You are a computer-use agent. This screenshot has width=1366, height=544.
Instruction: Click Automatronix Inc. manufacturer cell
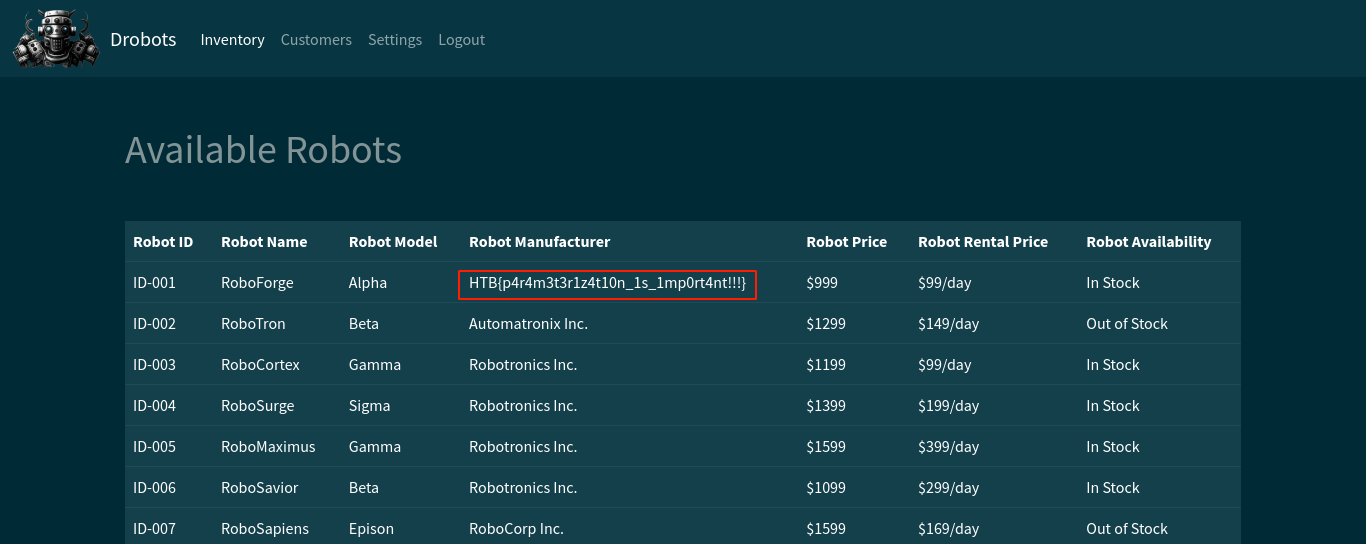pyautogui.click(x=528, y=324)
